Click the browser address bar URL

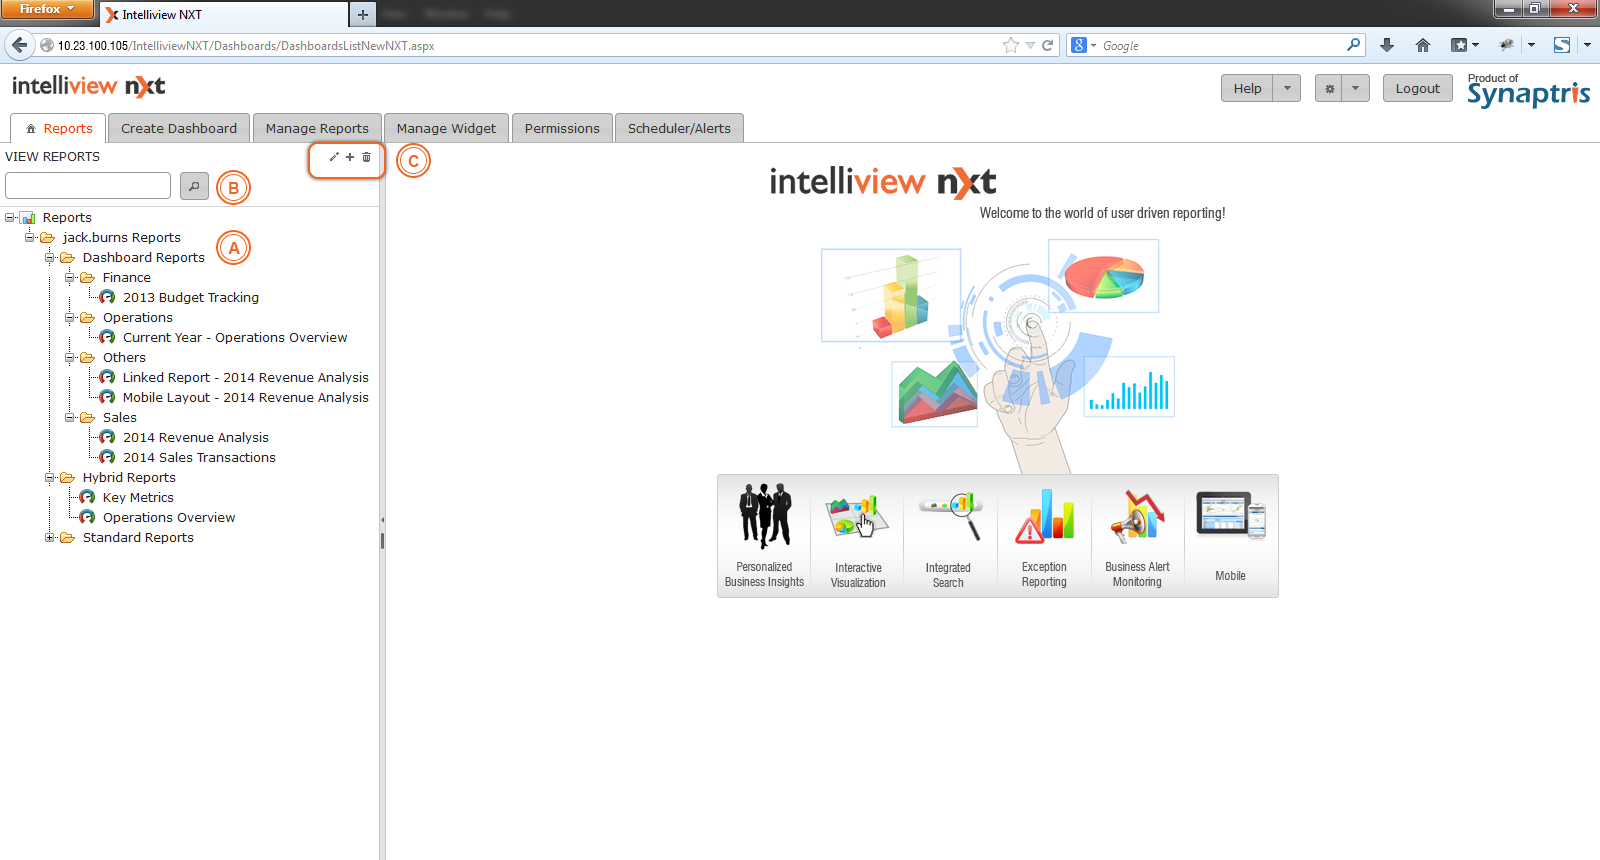tap(246, 45)
